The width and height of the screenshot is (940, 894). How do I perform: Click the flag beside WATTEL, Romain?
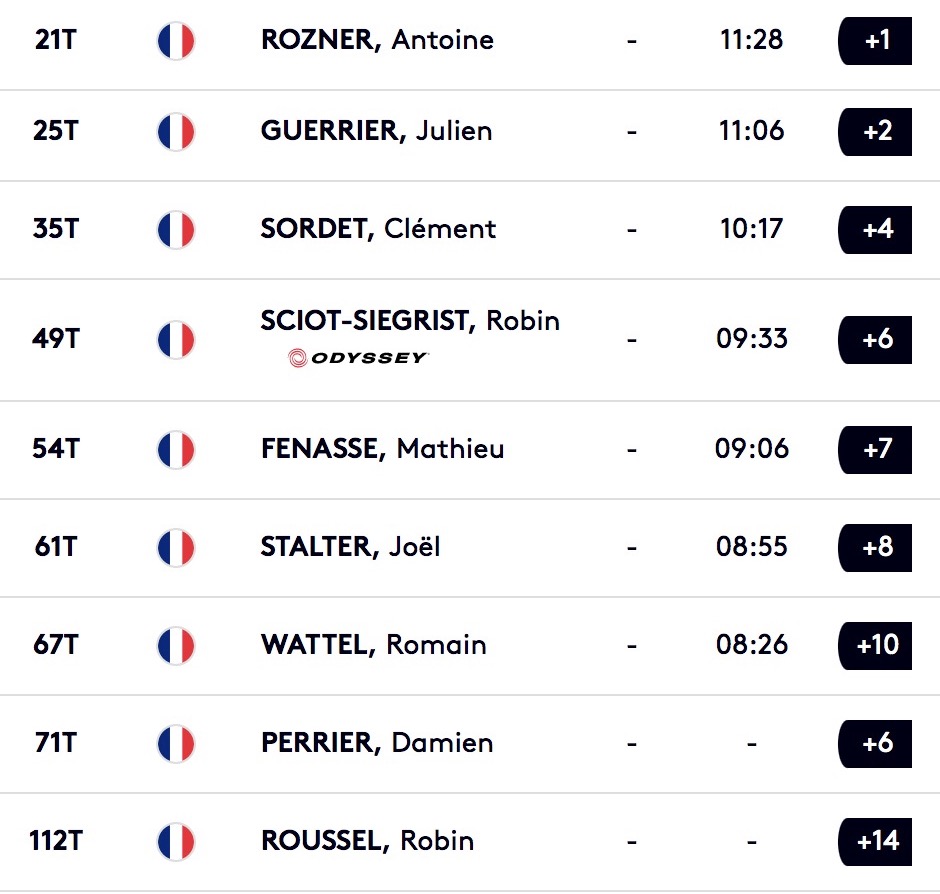coord(176,646)
